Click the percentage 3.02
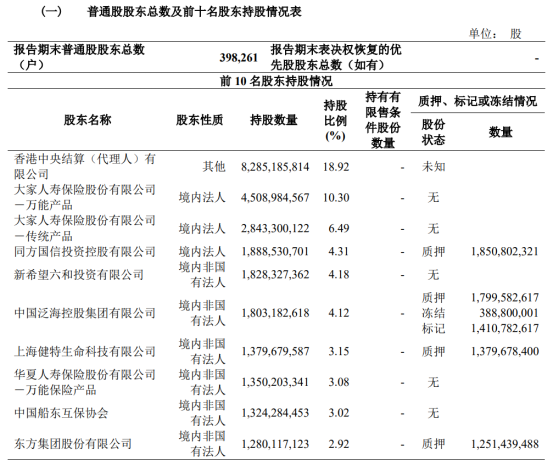554x461 pixels. coord(339,413)
